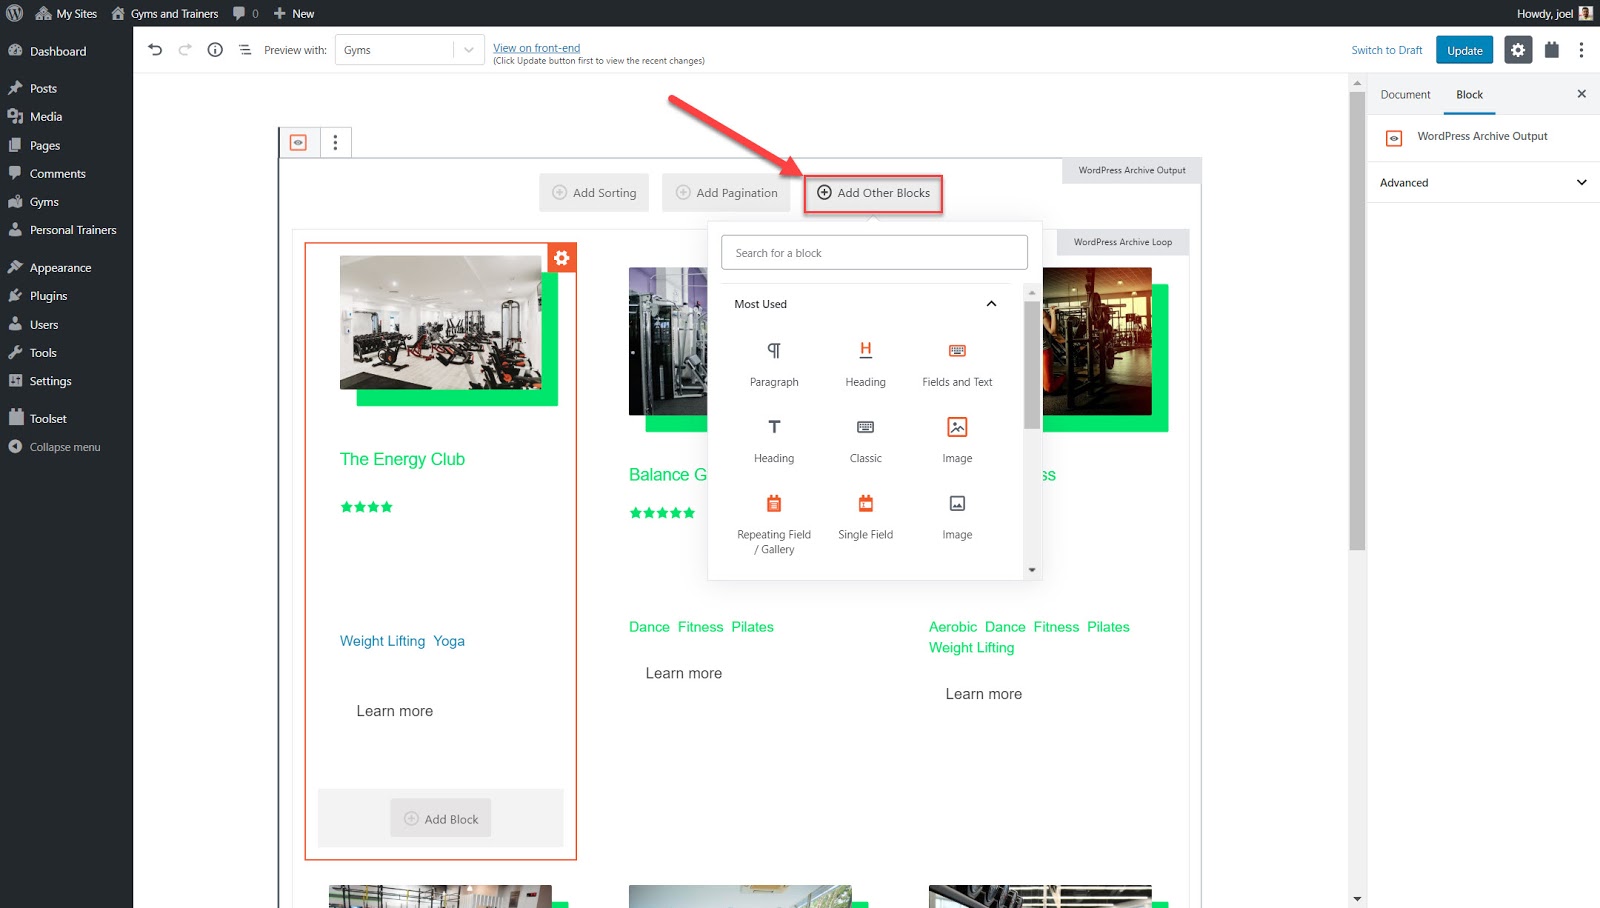This screenshot has height=908, width=1600.
Task: Open the View on front-end link
Action: point(536,48)
